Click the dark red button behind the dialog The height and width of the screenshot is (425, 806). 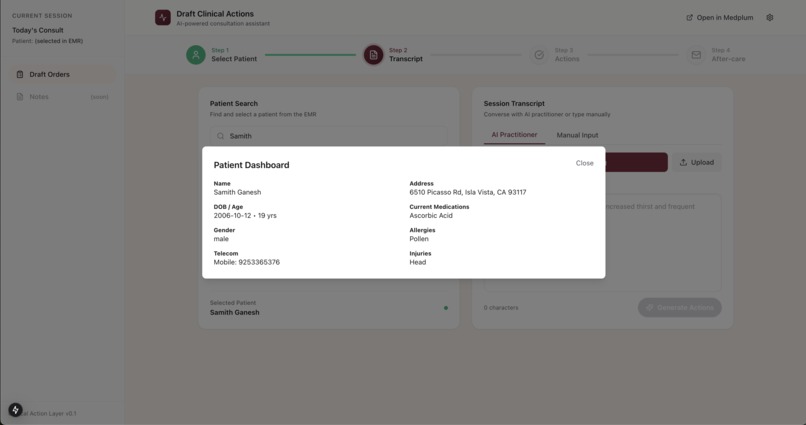click(636, 162)
